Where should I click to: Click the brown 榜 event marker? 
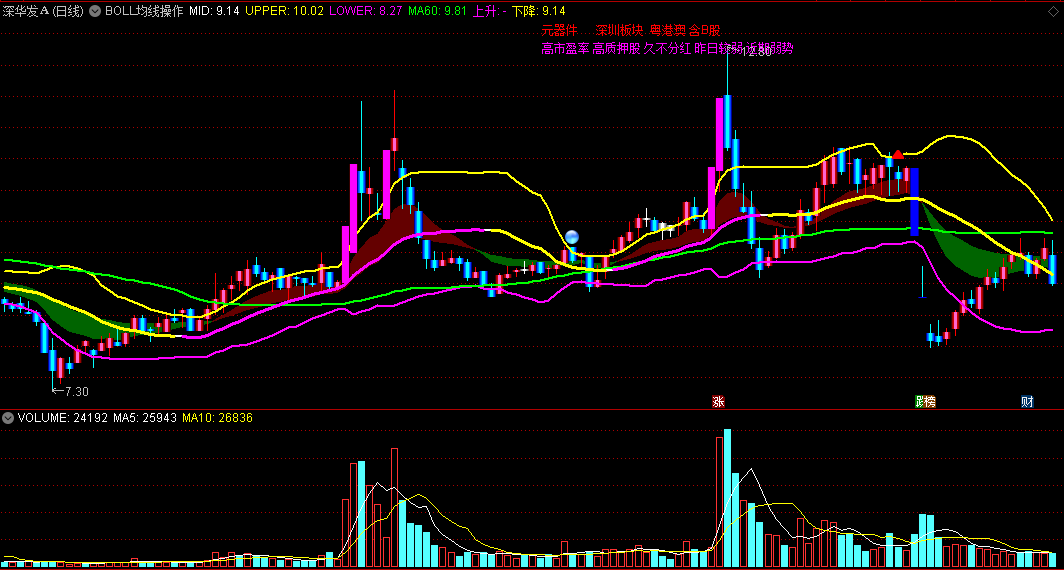pyautogui.click(x=930, y=402)
